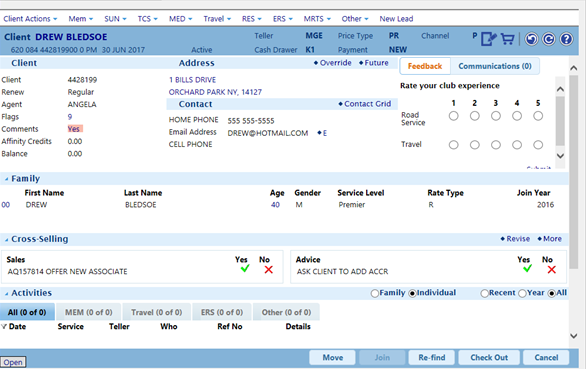
Task: Rate Road Service as 5
Action: 538,116
